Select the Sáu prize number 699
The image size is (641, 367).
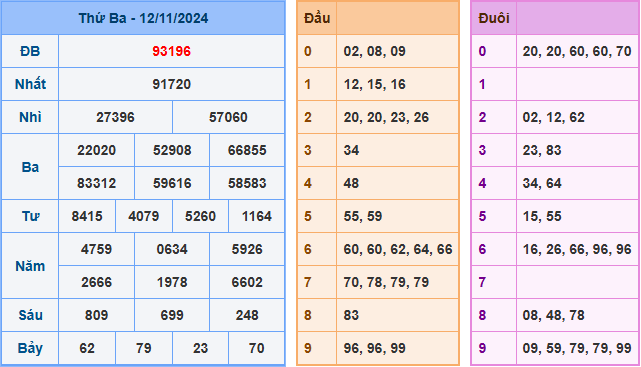(x=172, y=315)
